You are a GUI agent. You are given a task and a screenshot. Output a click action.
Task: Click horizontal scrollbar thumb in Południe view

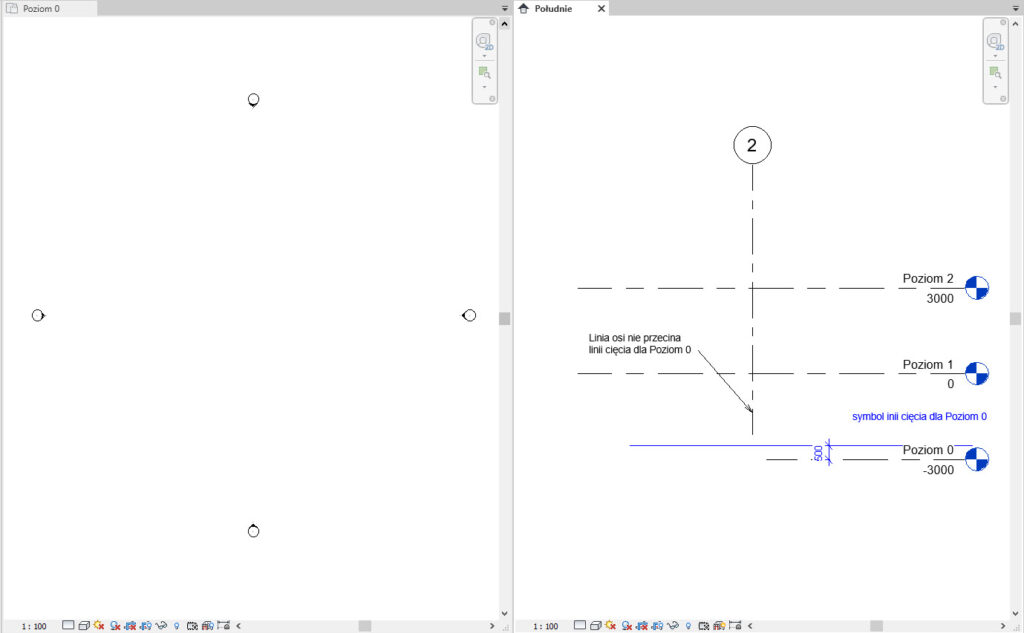point(876,626)
